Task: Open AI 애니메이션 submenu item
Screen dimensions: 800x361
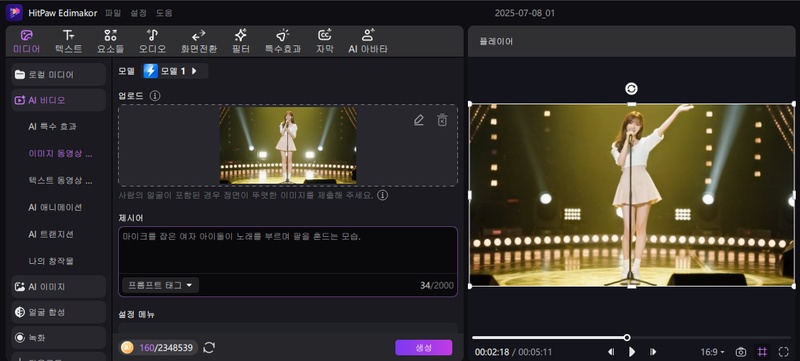Action: pyautogui.click(x=55, y=207)
